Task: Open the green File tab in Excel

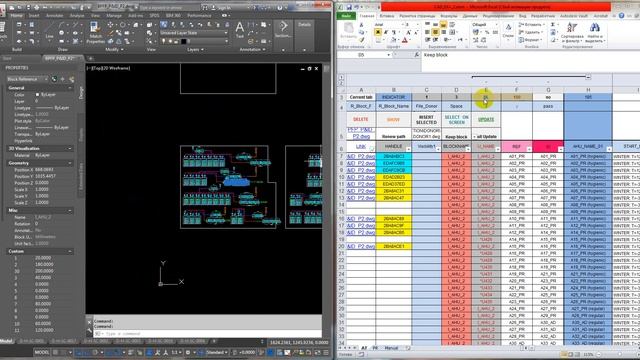Action: pos(346,16)
